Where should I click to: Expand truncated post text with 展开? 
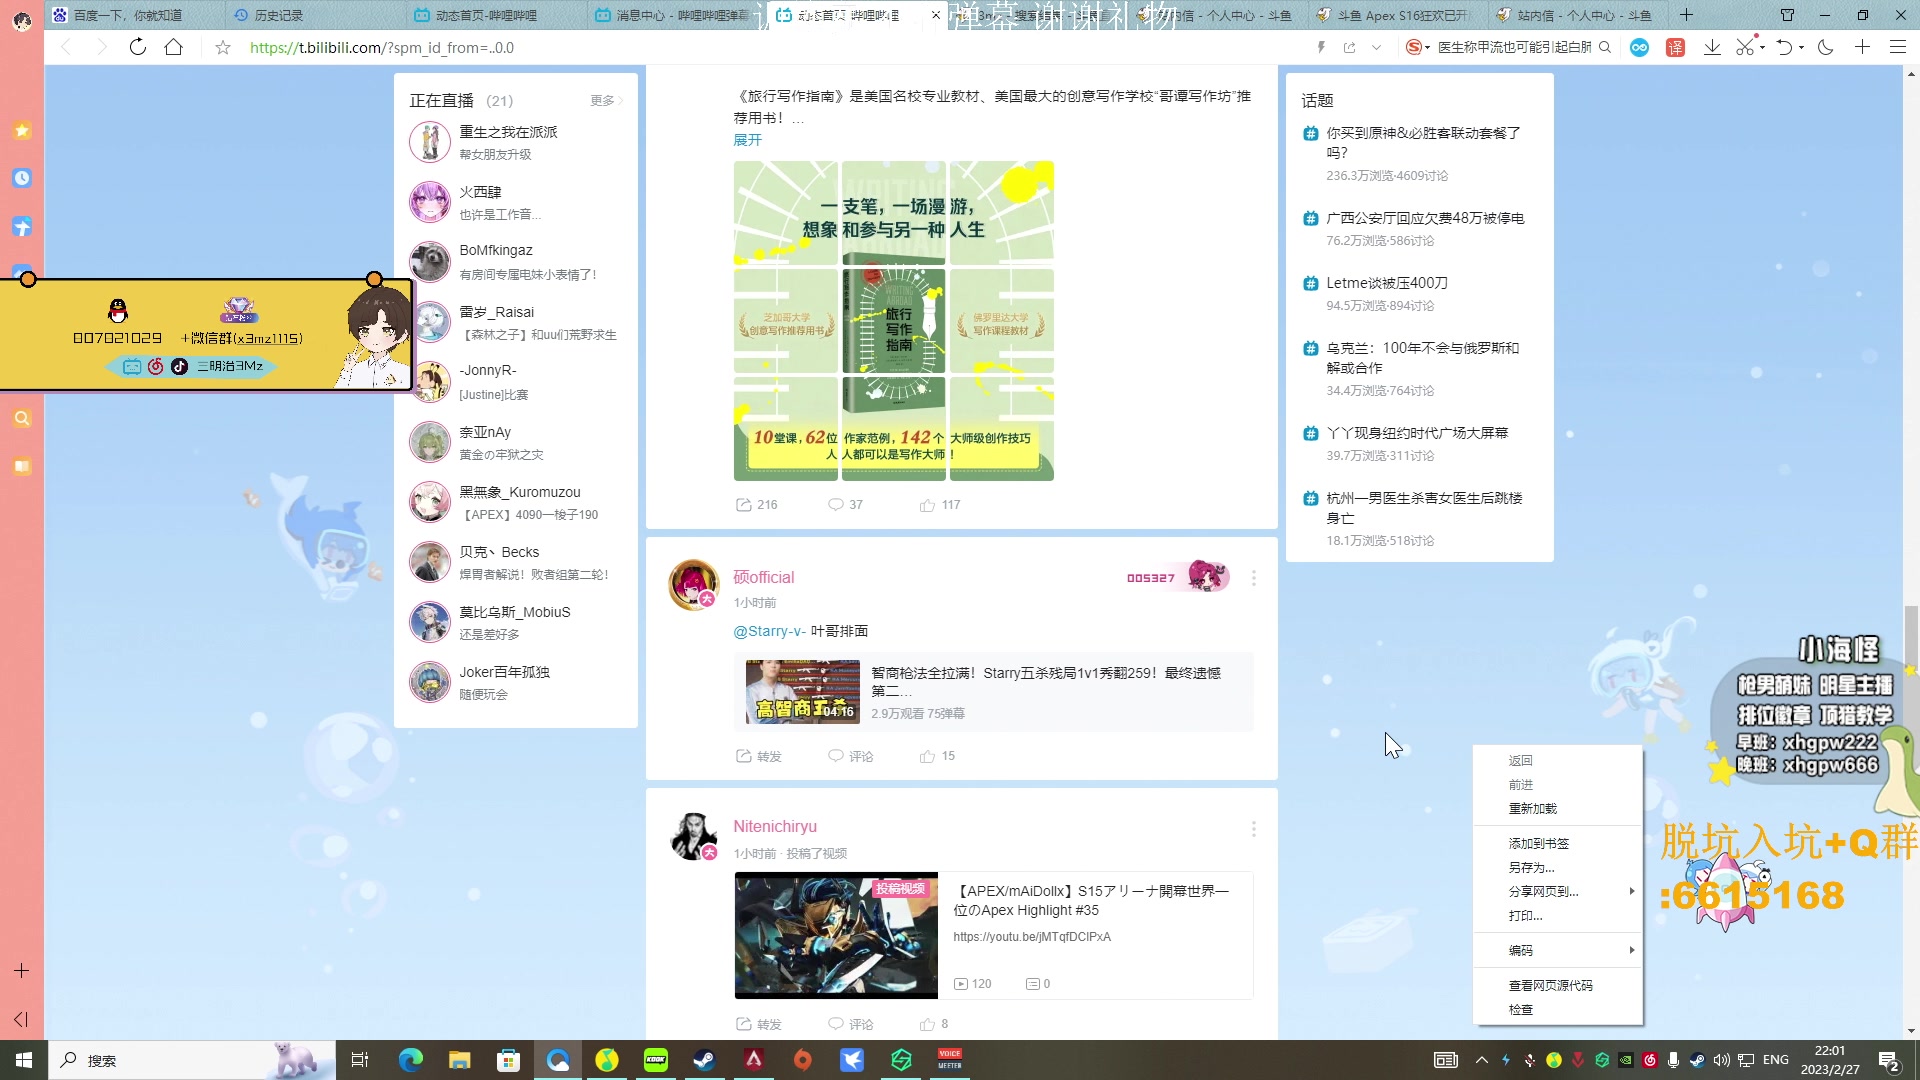pos(747,140)
